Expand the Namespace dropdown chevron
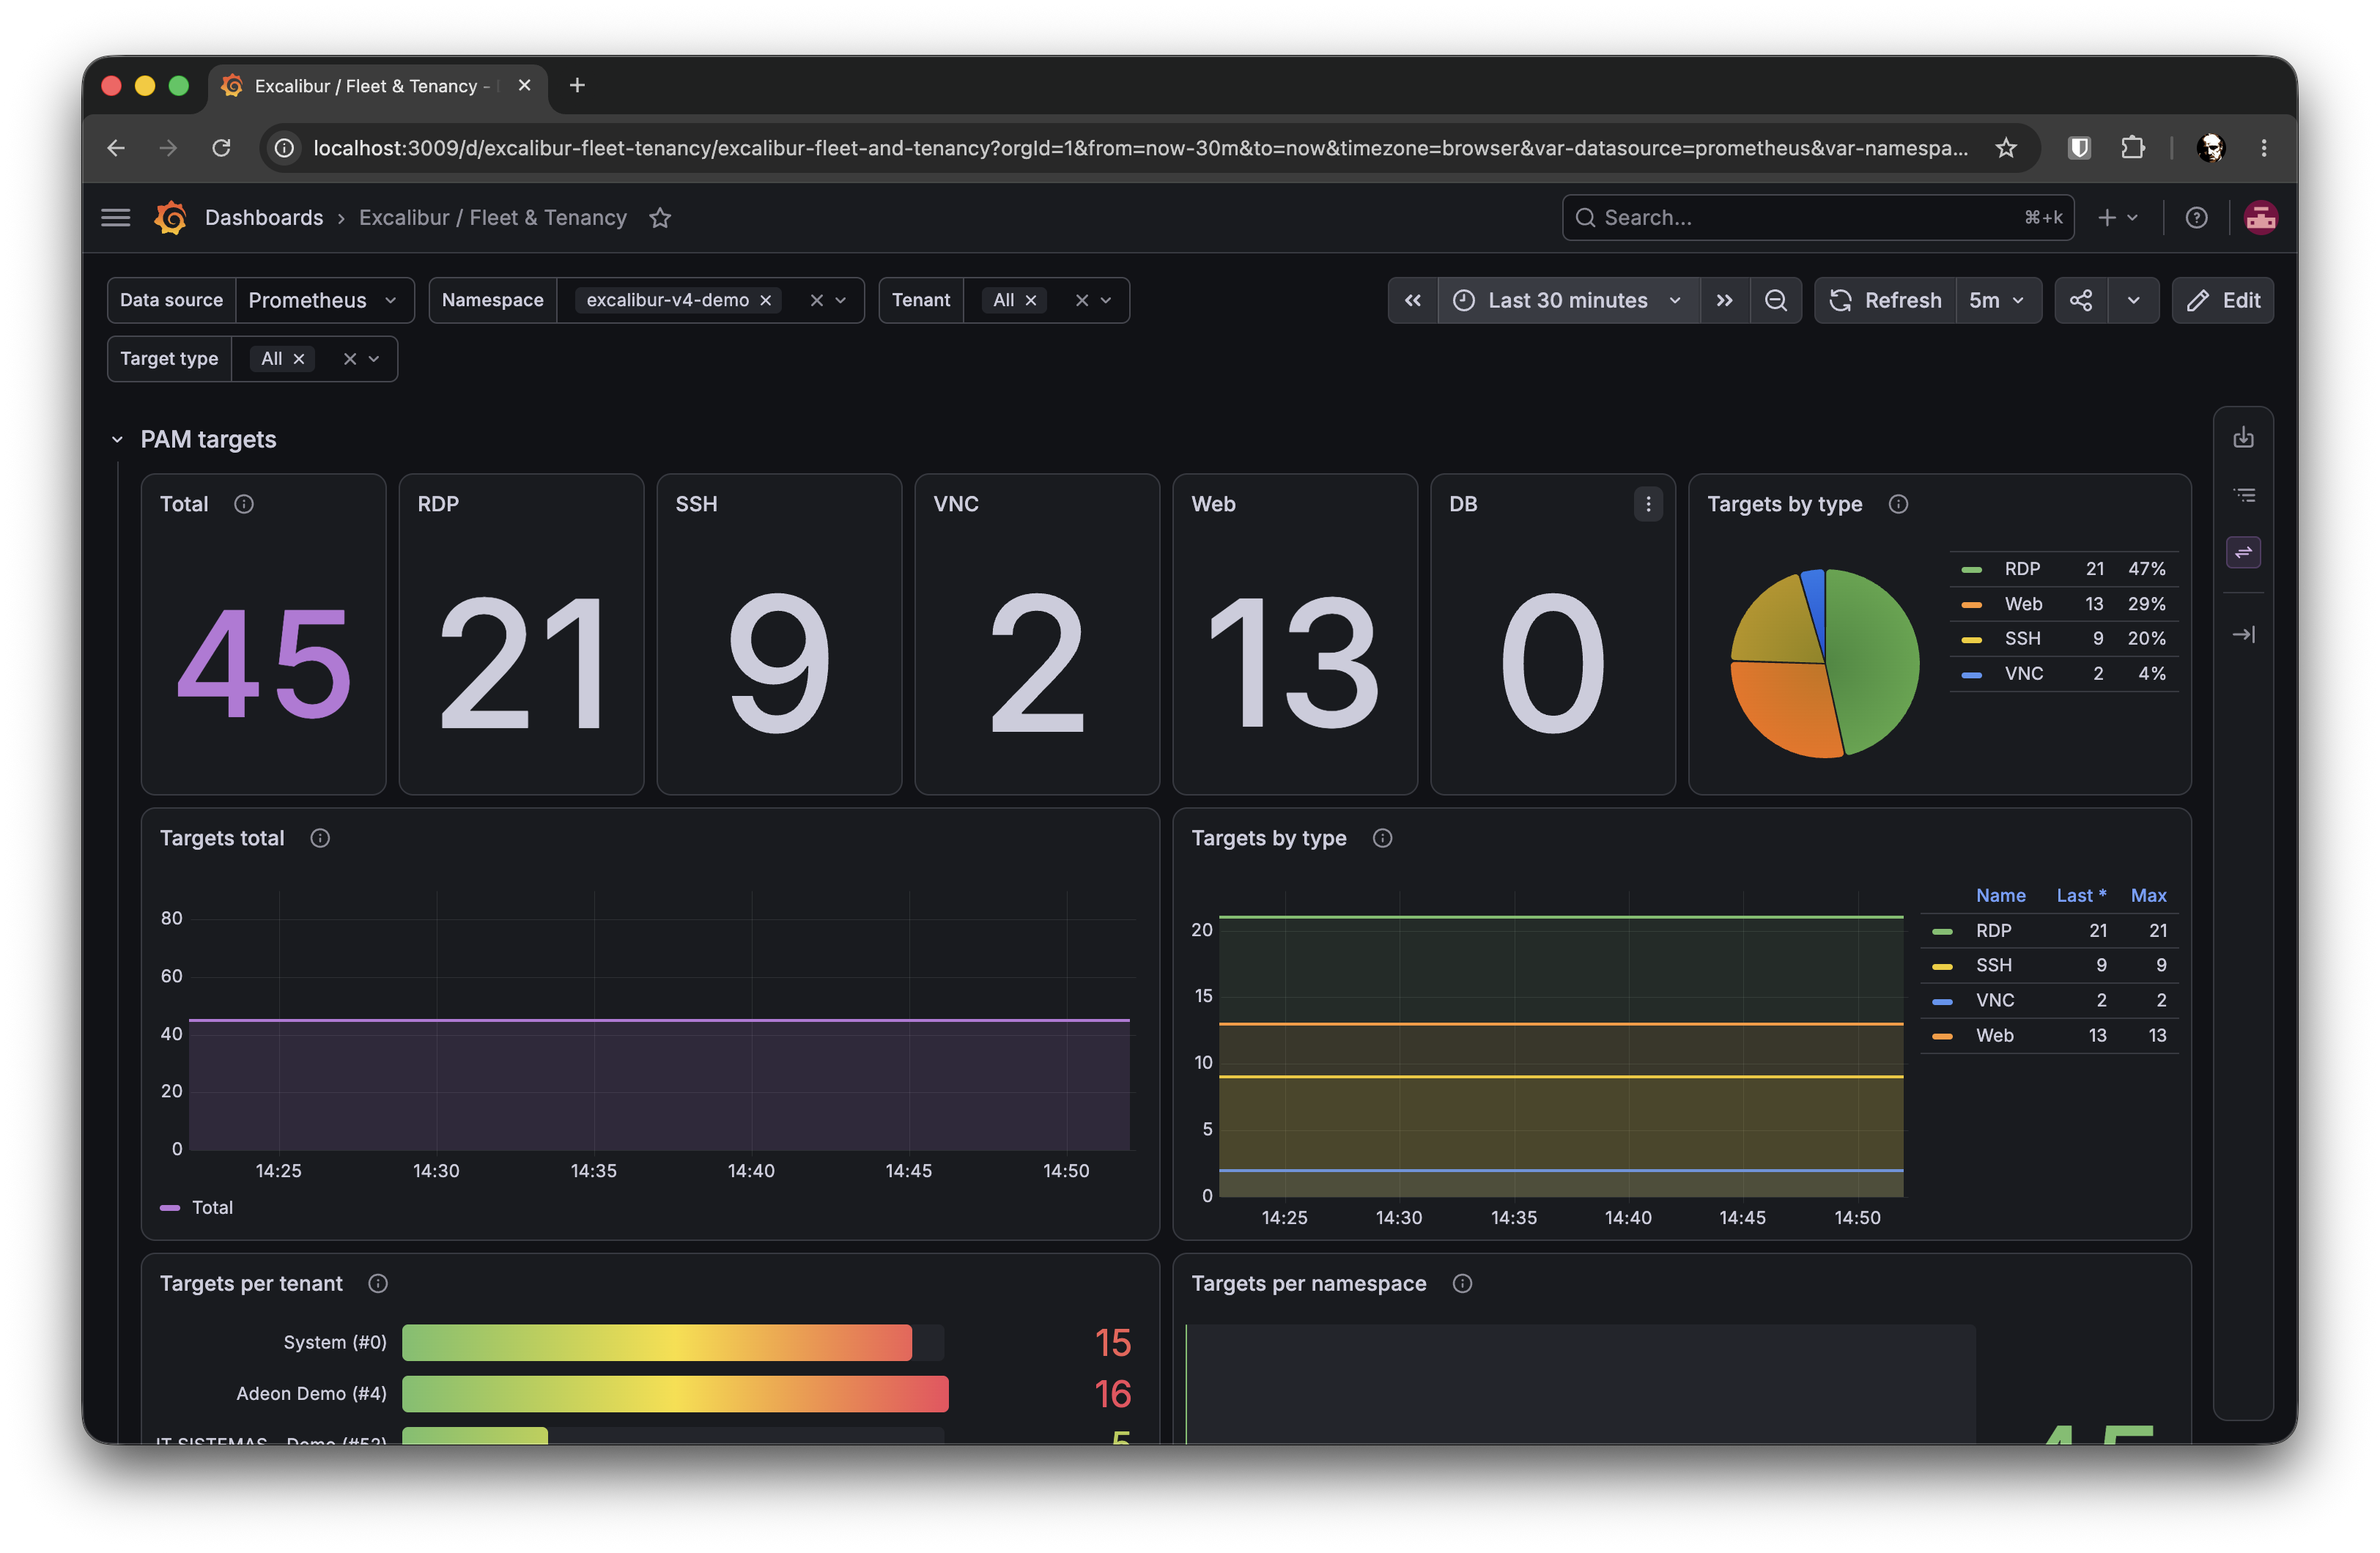 (x=841, y=300)
